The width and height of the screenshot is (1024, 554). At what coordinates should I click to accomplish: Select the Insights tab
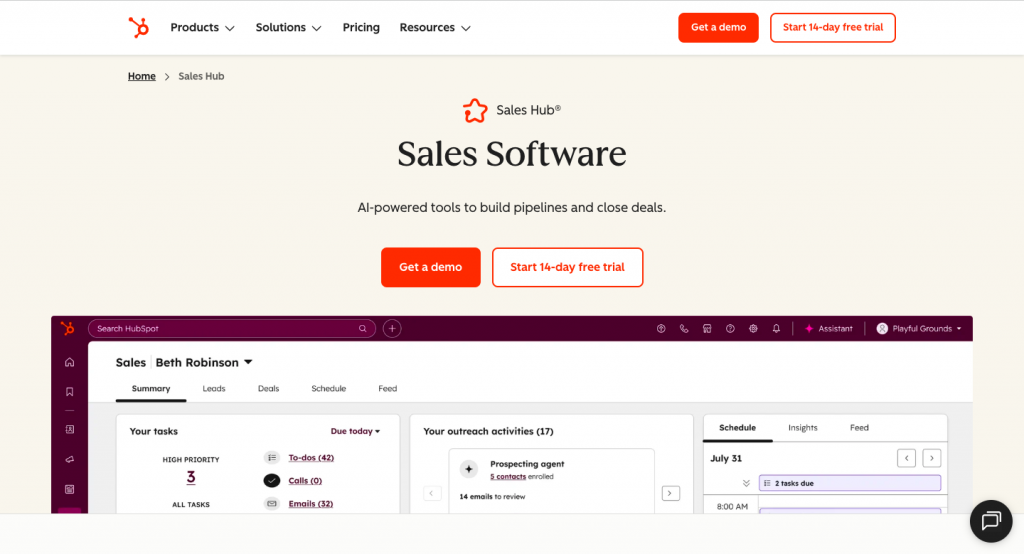(802, 427)
